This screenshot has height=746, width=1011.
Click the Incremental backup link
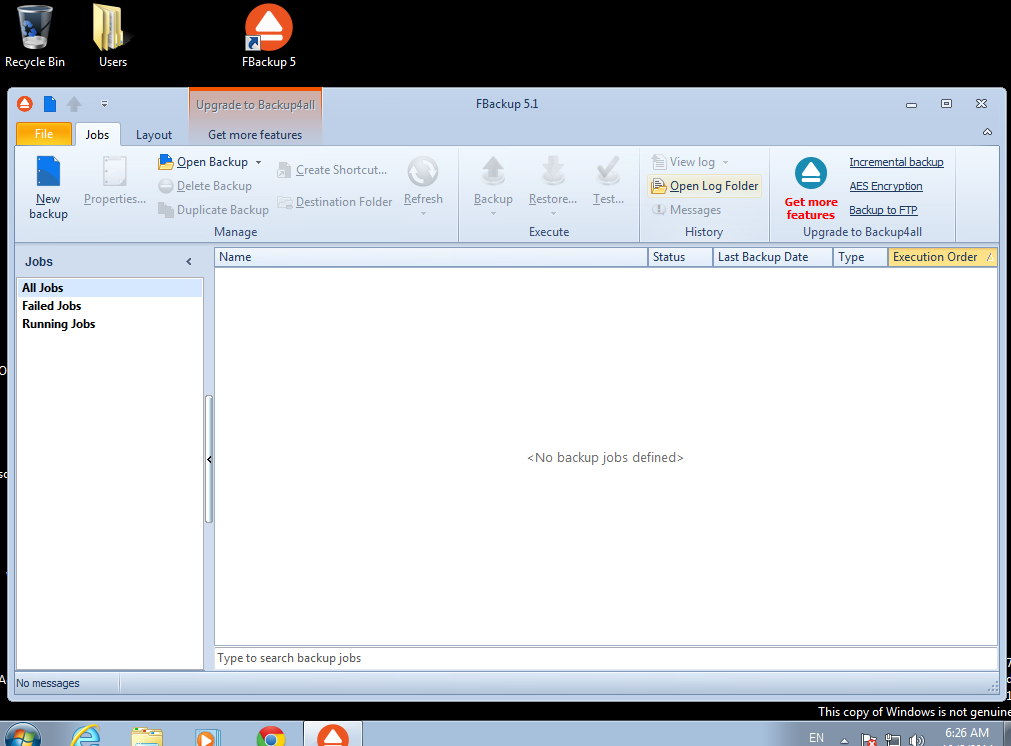[x=896, y=162]
